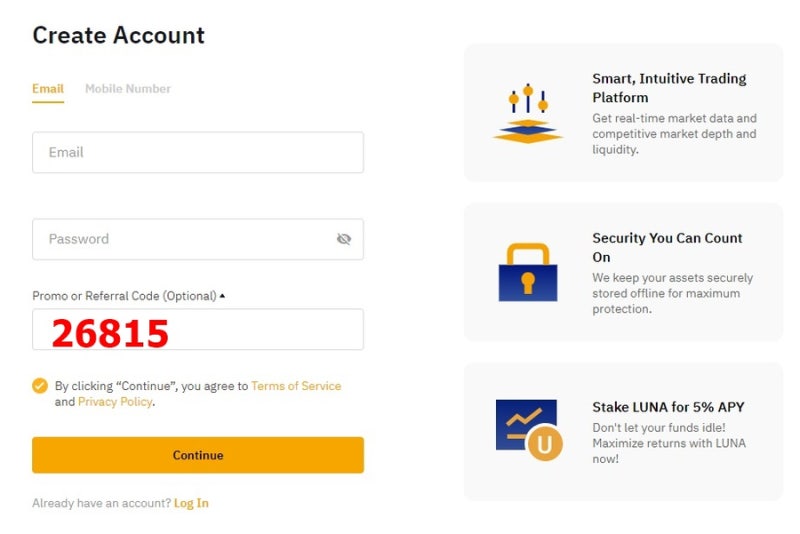Open the Privacy Policy link
The height and width of the screenshot is (534, 800).
115,402
